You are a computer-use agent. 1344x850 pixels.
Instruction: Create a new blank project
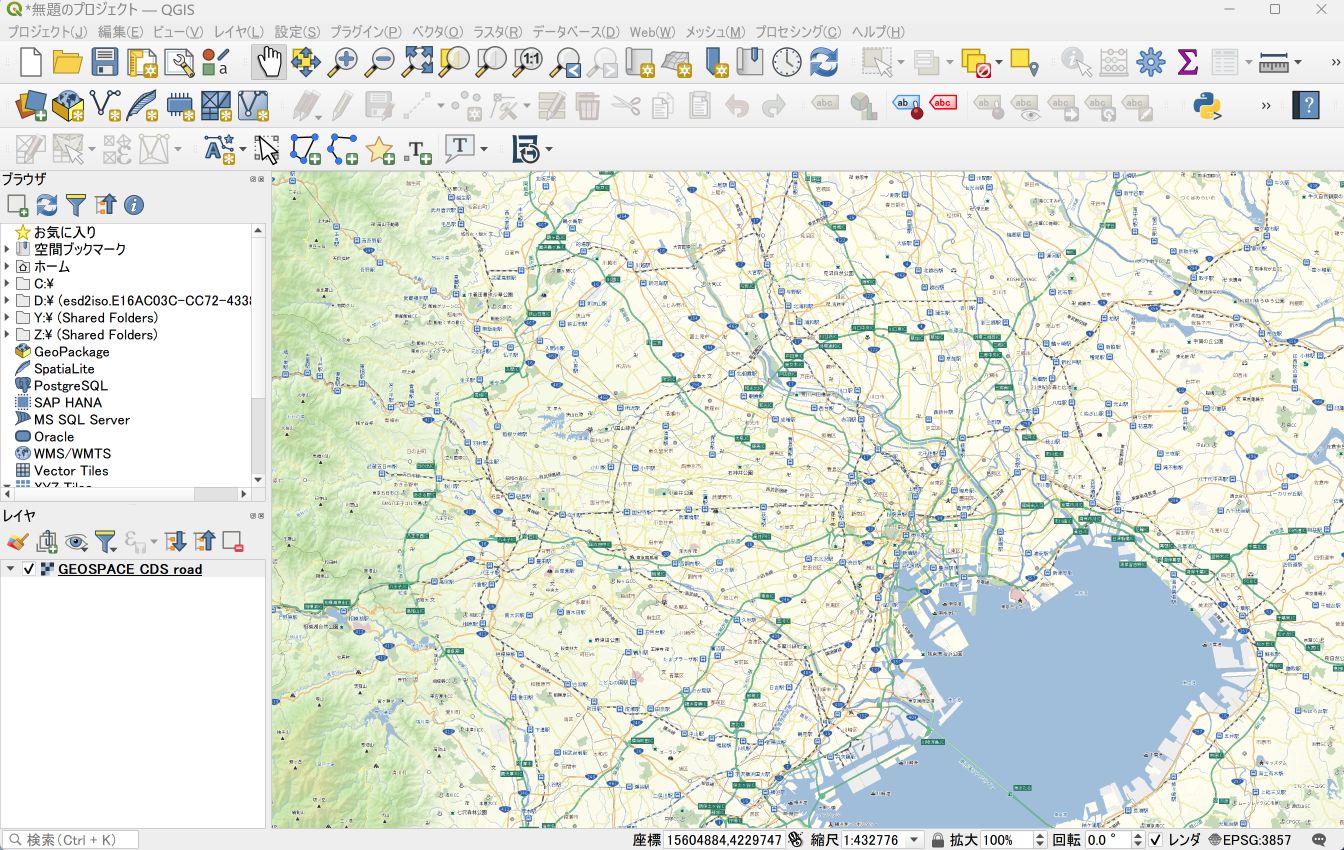coord(30,62)
